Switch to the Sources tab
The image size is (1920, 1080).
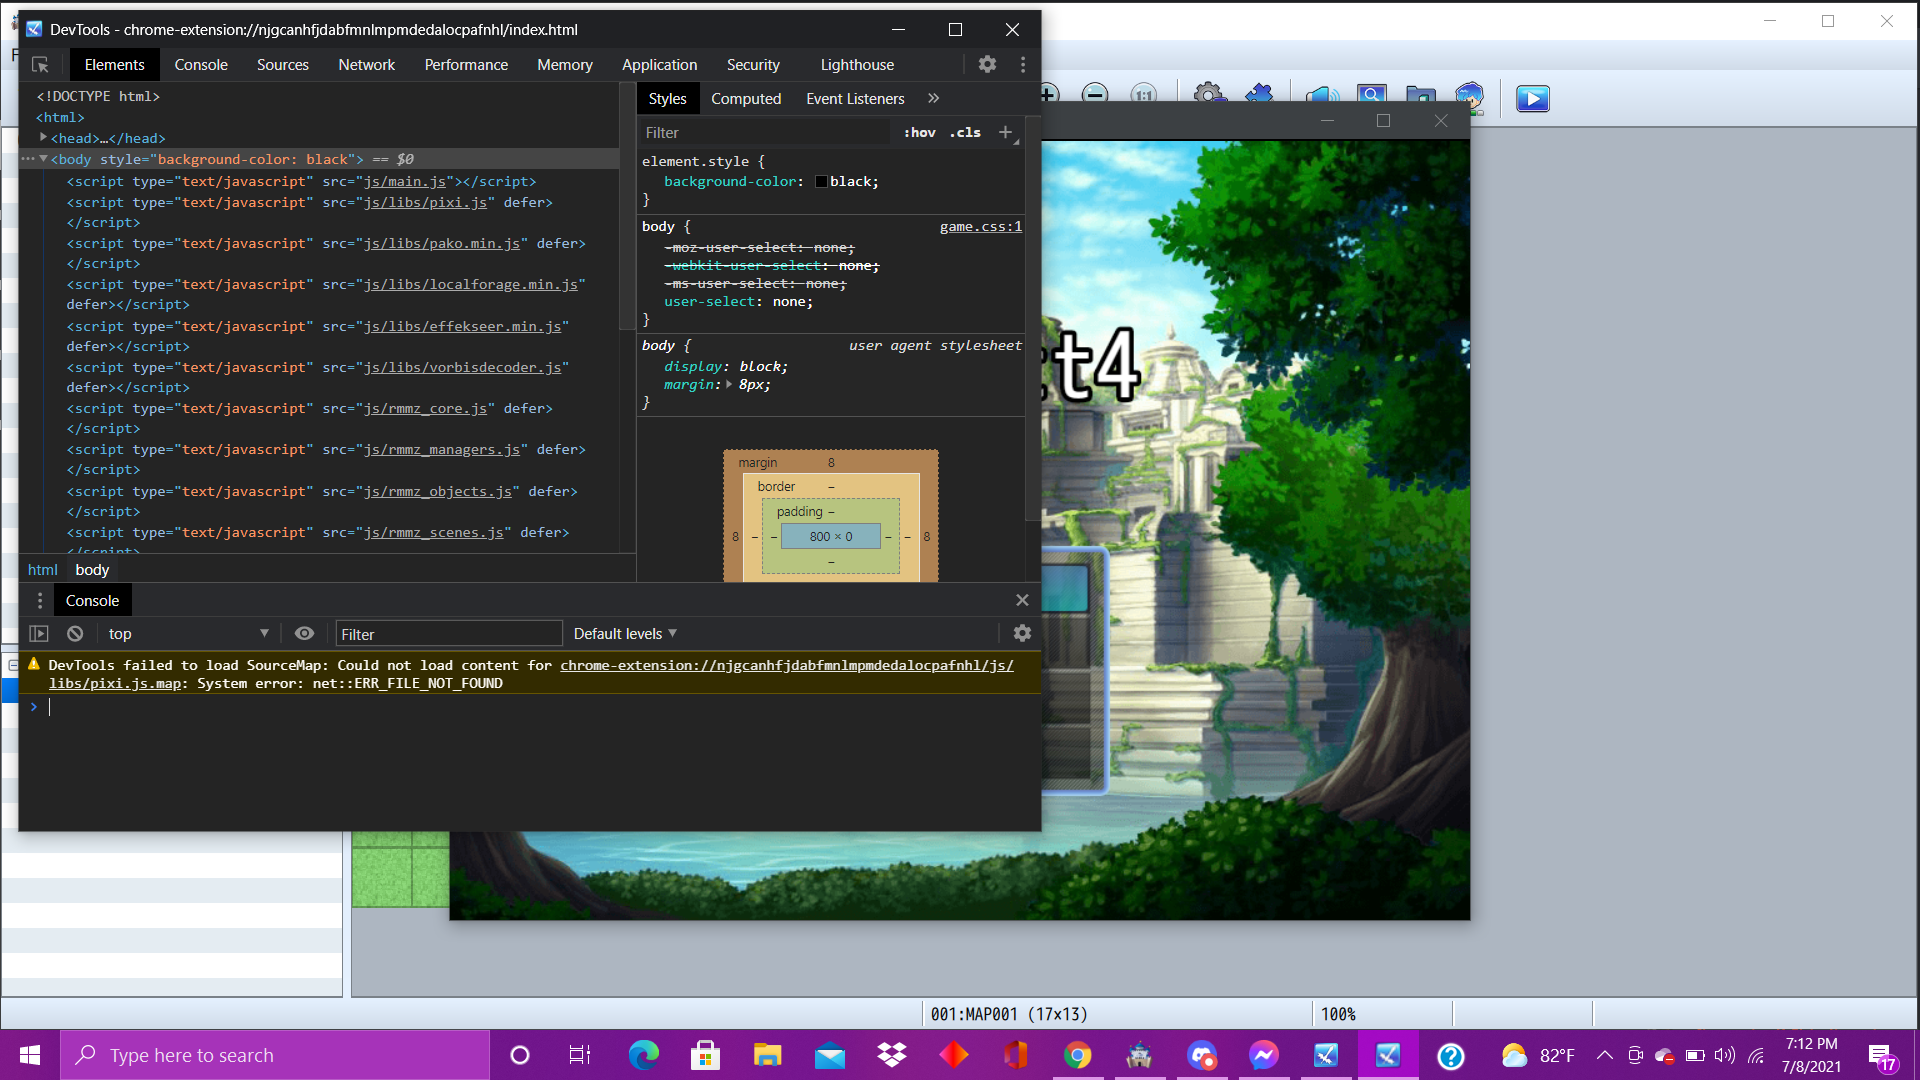point(283,65)
